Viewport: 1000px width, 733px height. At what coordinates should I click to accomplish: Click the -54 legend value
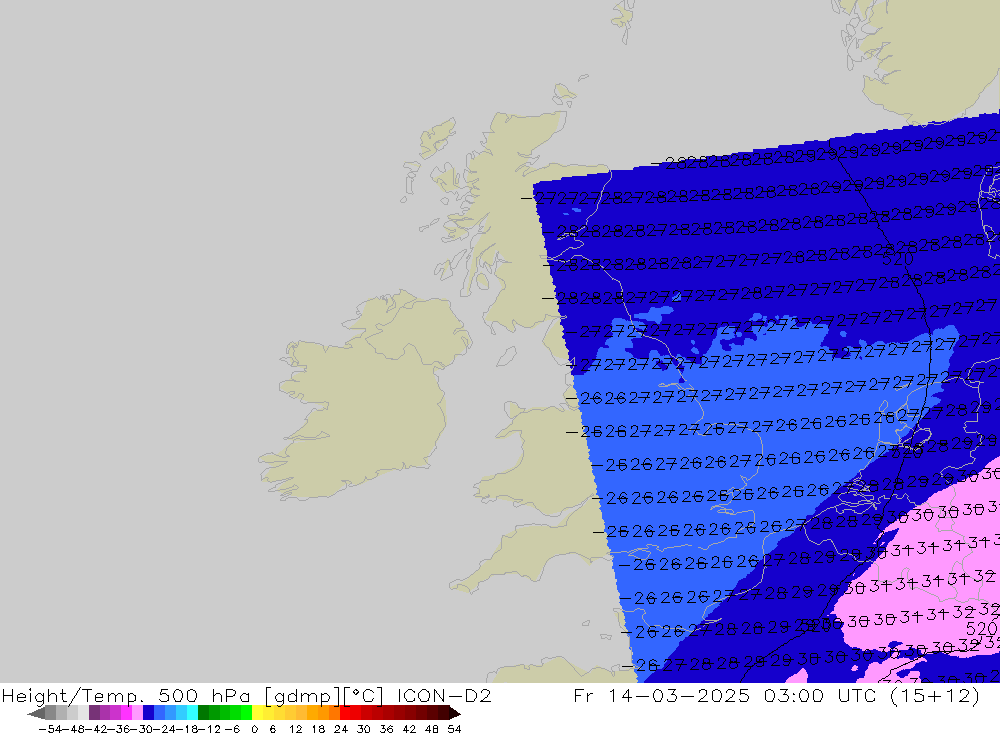[x=51, y=729]
